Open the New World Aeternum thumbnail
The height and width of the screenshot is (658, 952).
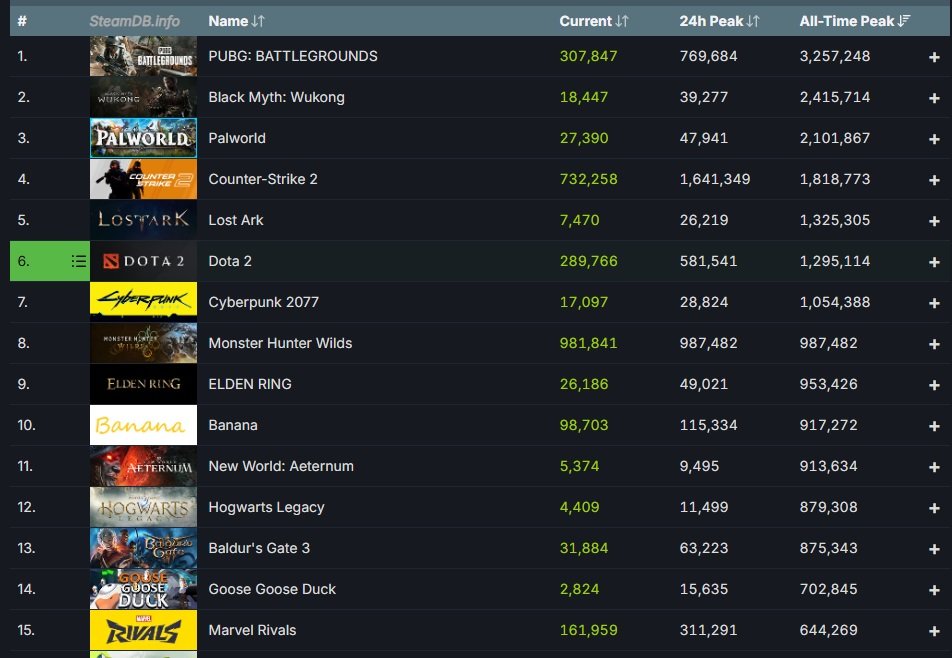pyautogui.click(x=143, y=466)
